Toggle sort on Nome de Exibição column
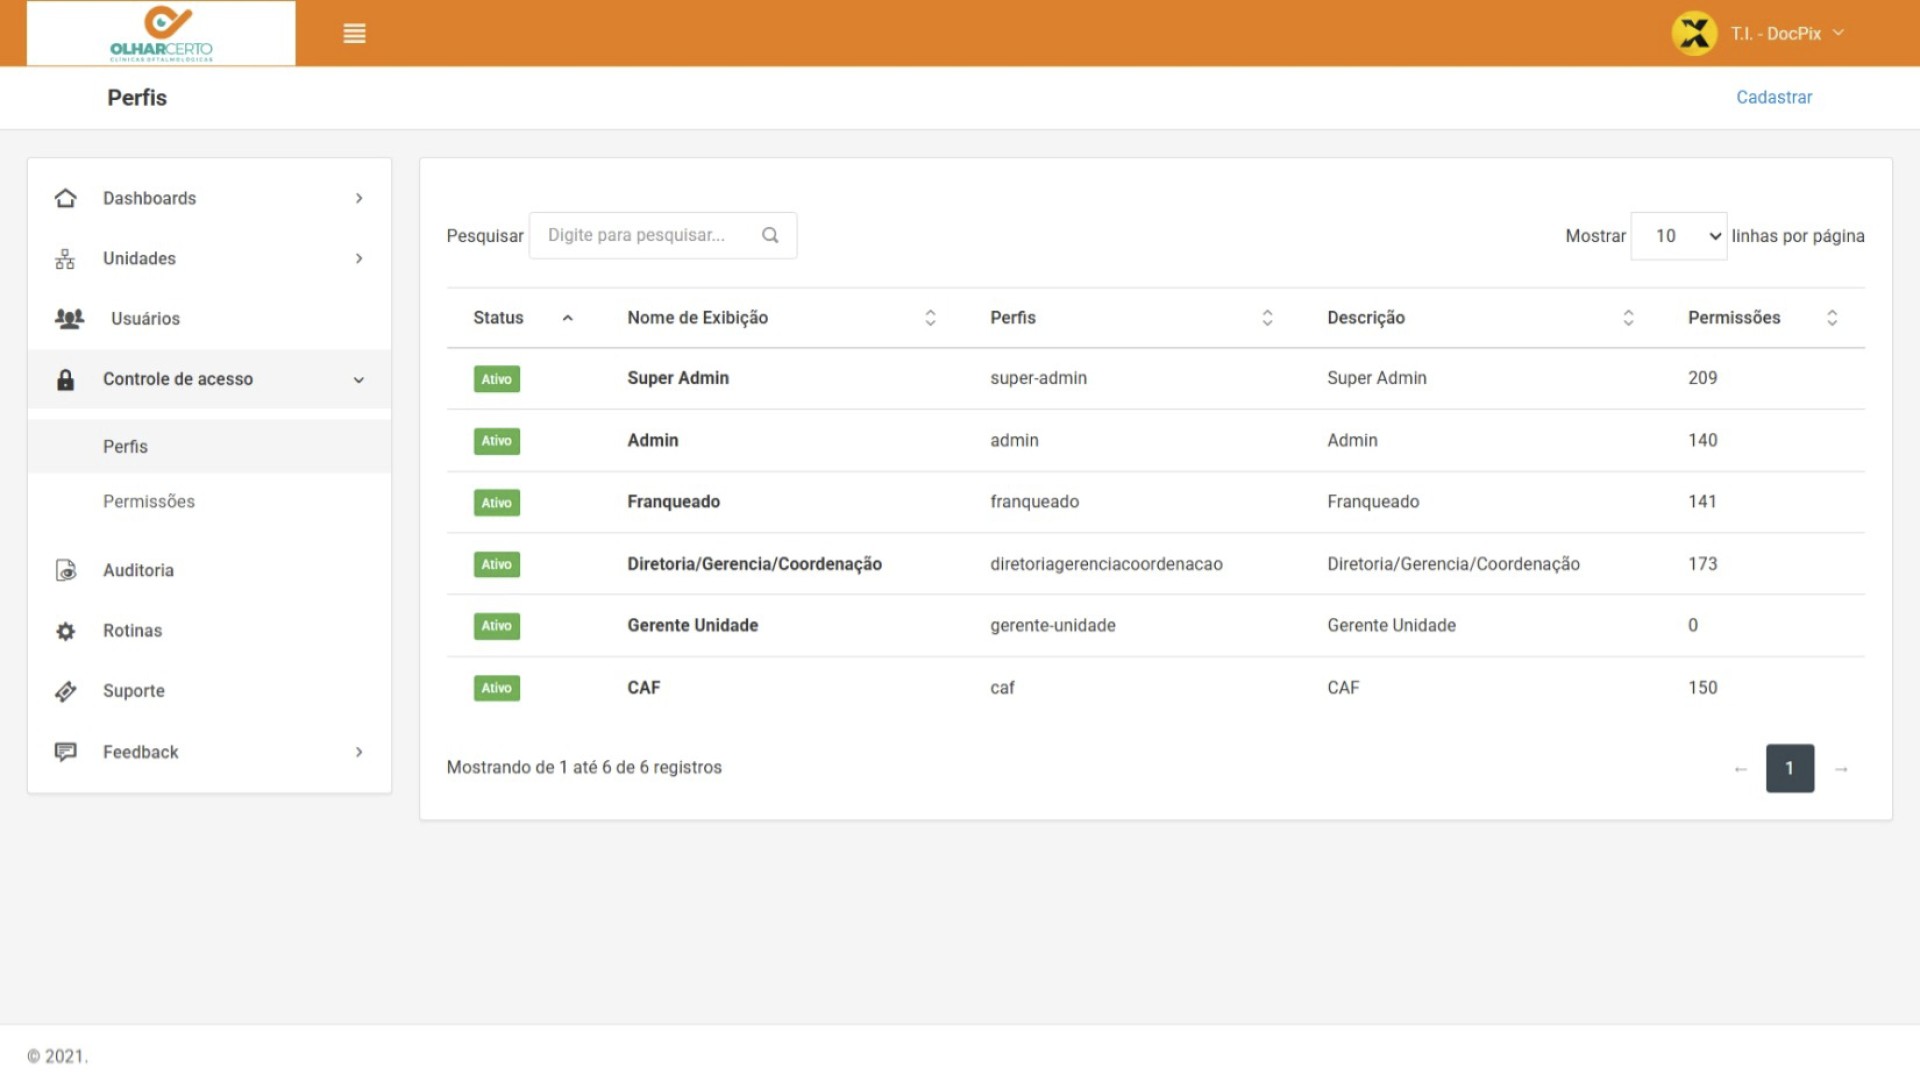 click(x=929, y=318)
